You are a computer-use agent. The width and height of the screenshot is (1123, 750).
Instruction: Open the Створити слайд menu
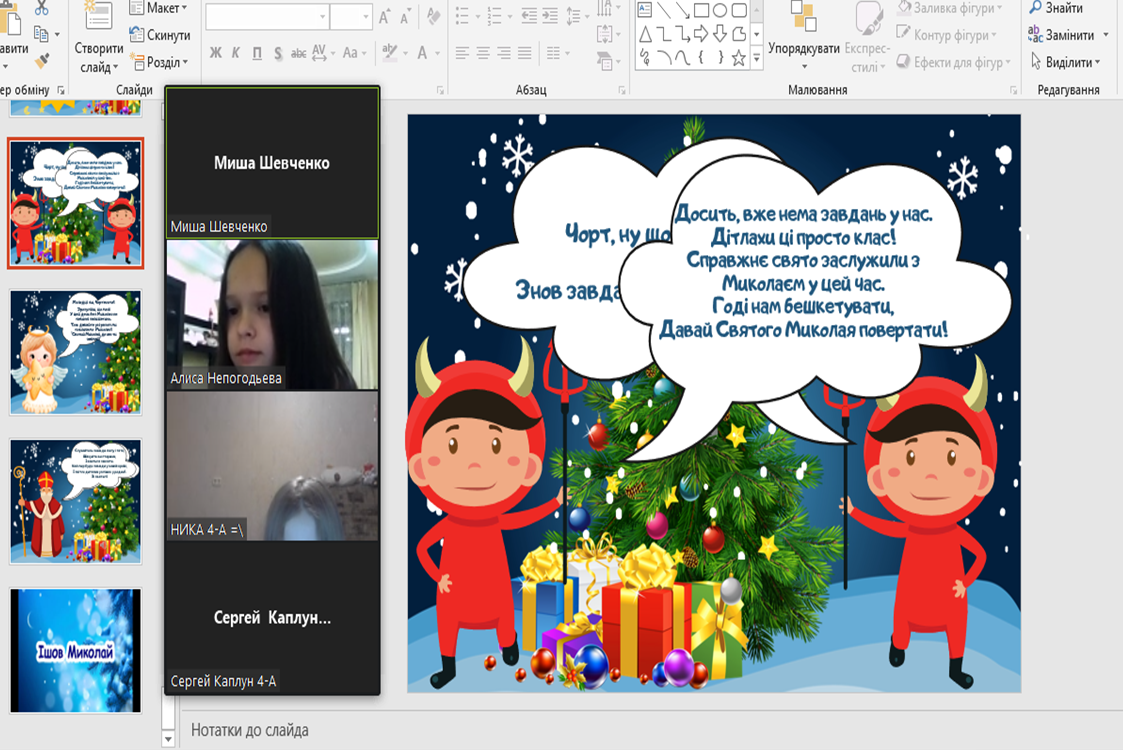point(98,57)
